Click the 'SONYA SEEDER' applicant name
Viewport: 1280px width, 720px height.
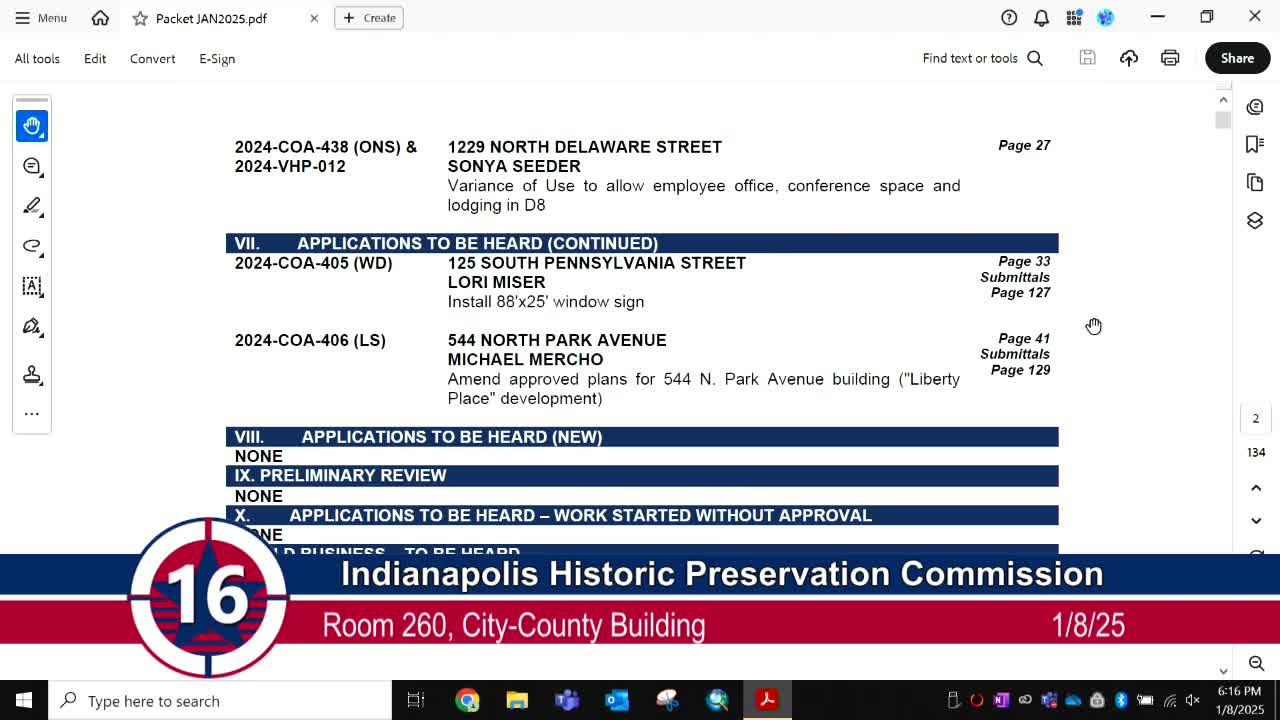point(514,167)
